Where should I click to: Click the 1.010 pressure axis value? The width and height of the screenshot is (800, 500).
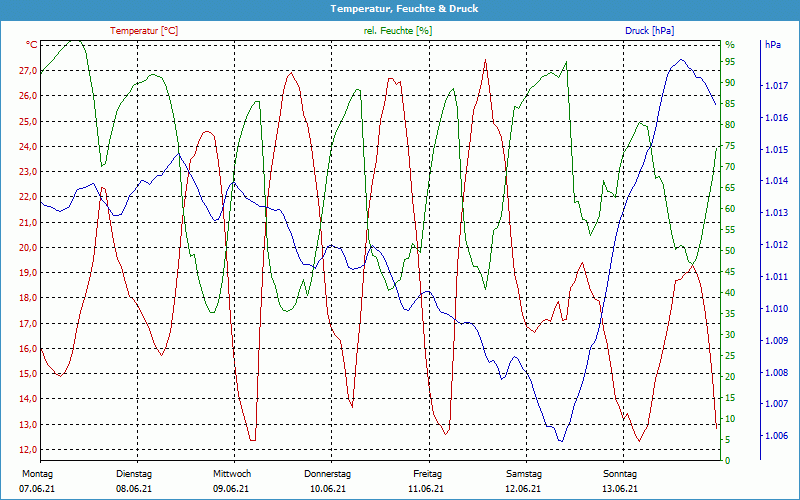(x=777, y=309)
